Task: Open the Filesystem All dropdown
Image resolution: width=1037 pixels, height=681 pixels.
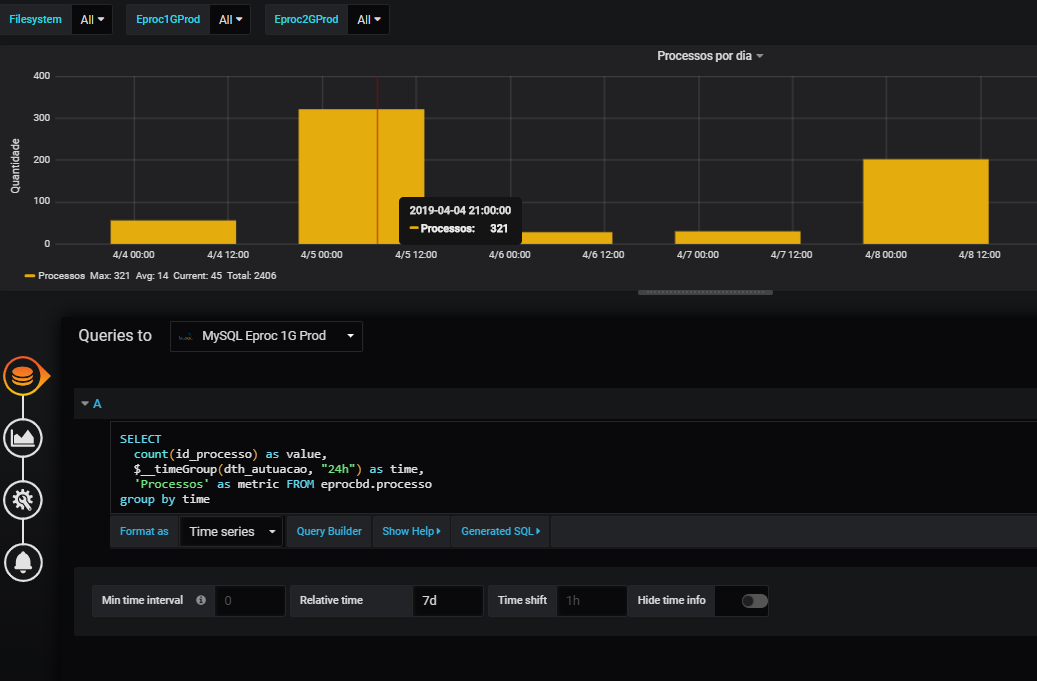Action: tap(91, 18)
